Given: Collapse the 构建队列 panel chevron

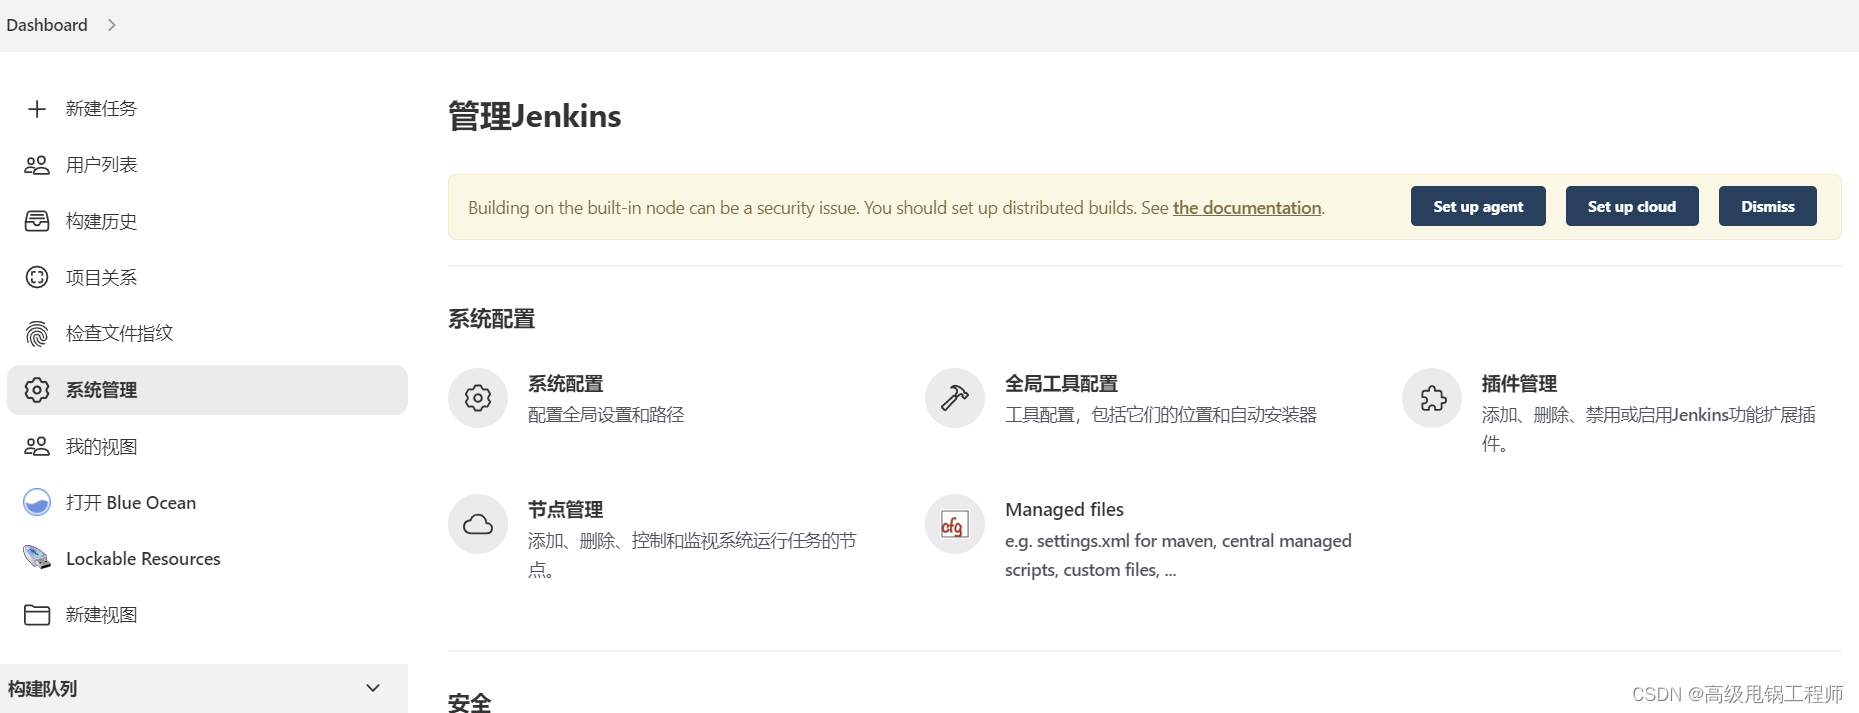Looking at the screenshot, I should pos(373,688).
